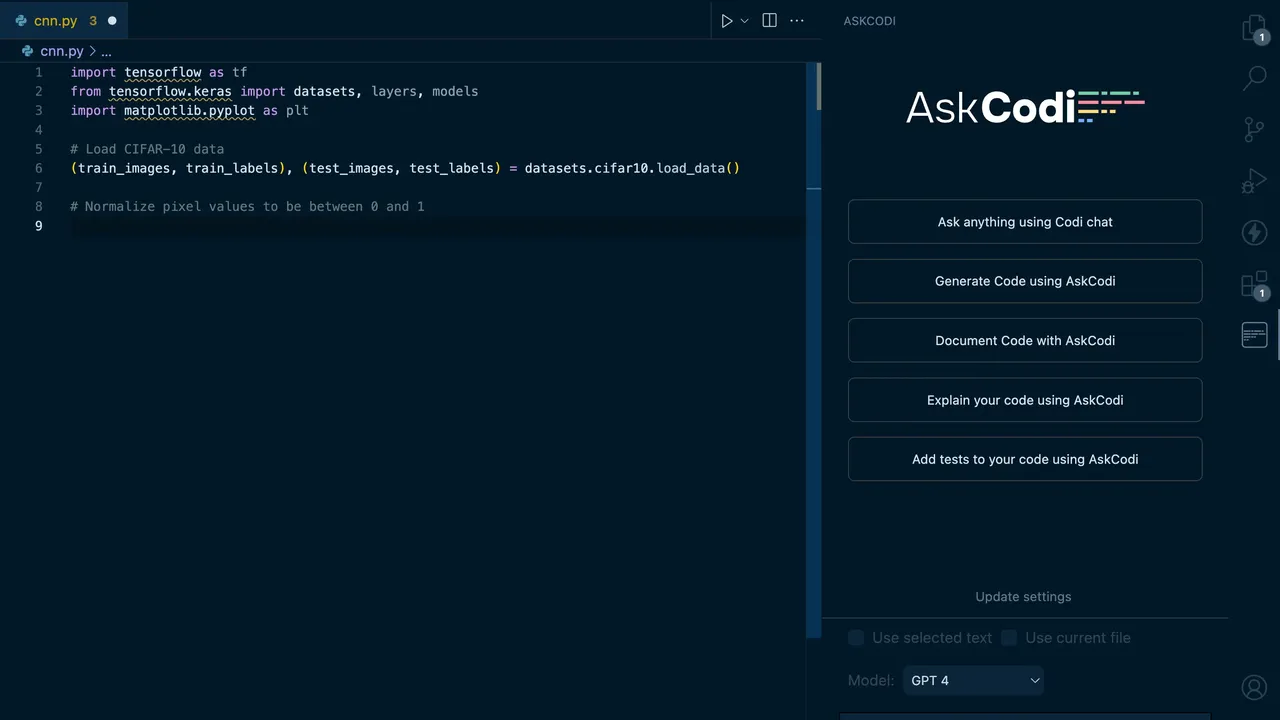The image size is (1280, 720).
Task: Click Add tests to your code using AskCodi
Action: pos(1025,459)
